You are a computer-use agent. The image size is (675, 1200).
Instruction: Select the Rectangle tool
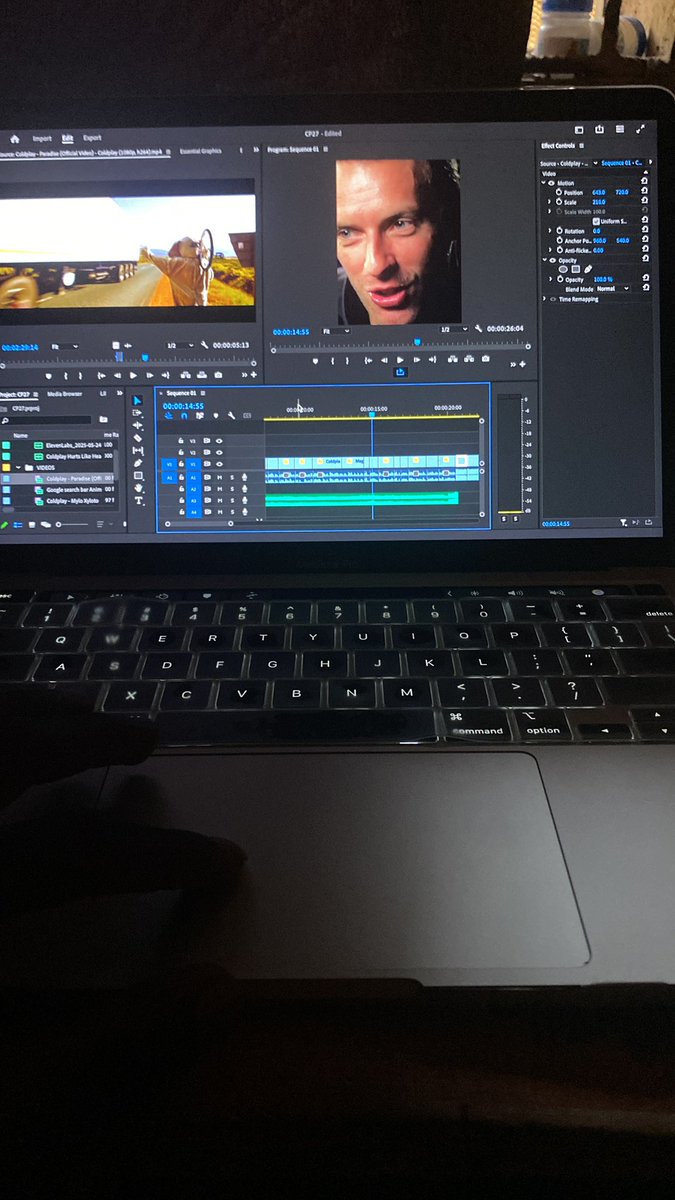137,476
